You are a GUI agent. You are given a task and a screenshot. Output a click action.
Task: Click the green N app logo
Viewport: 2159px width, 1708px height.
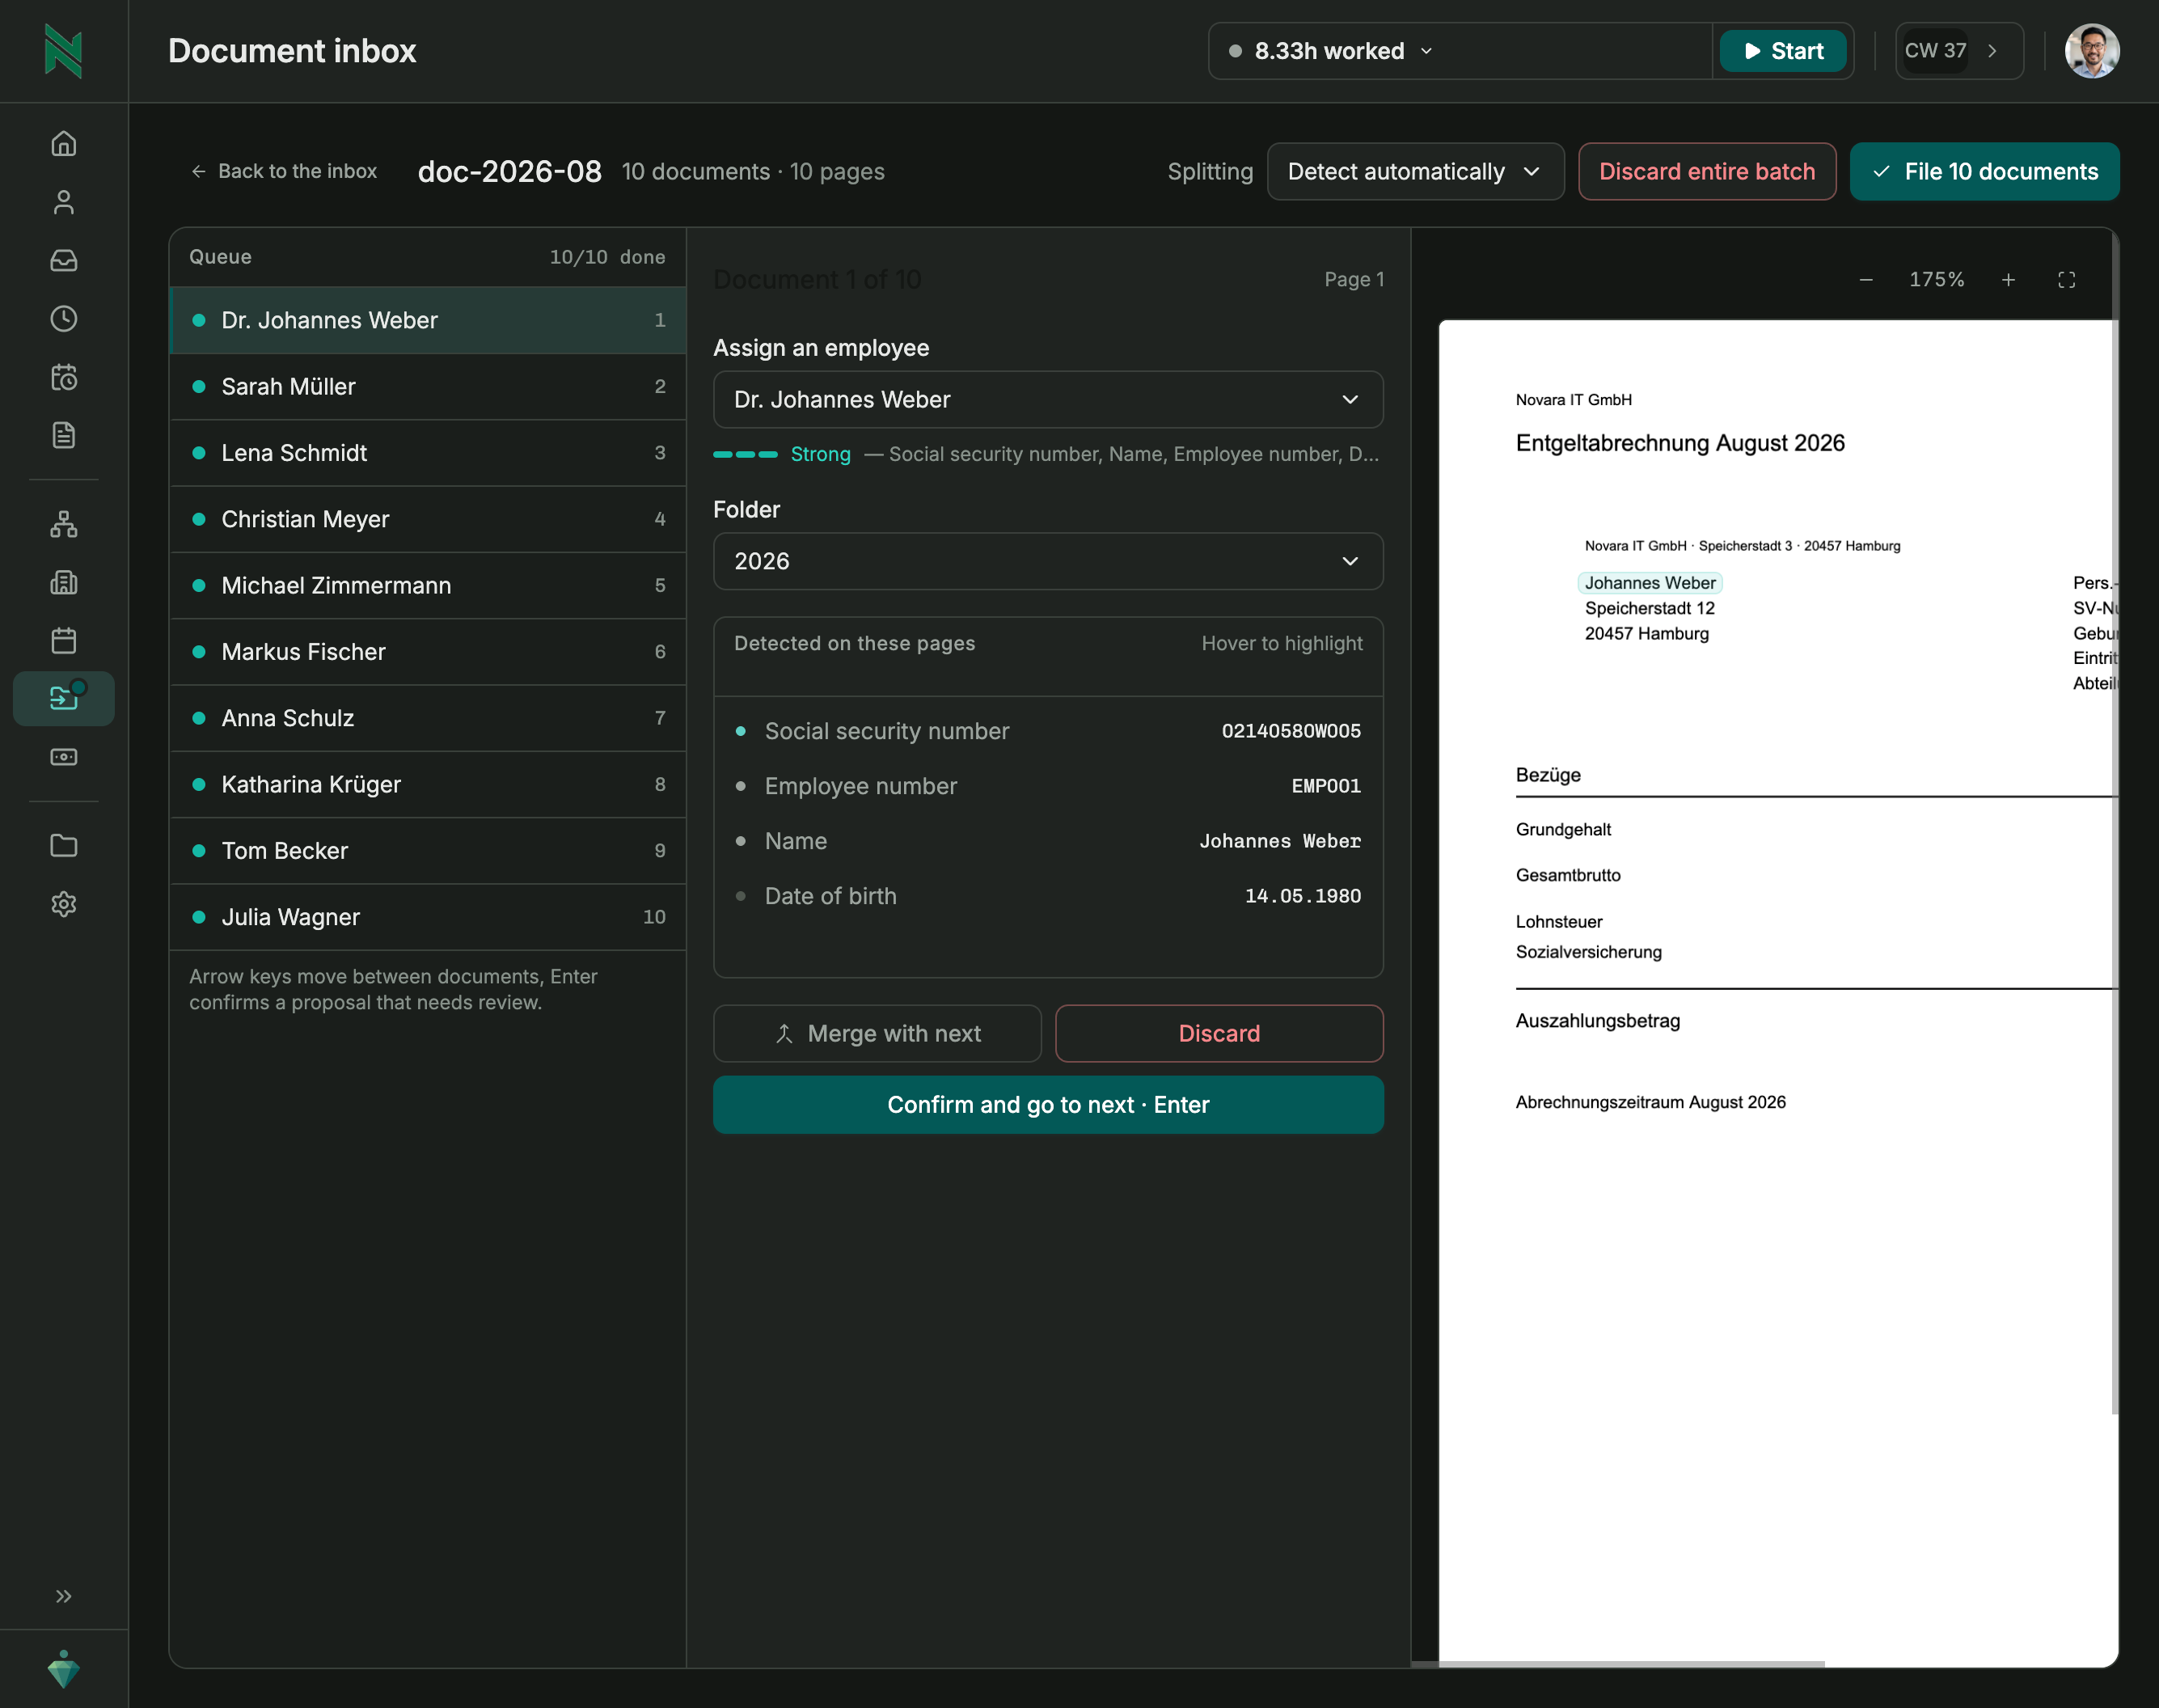(63, 51)
